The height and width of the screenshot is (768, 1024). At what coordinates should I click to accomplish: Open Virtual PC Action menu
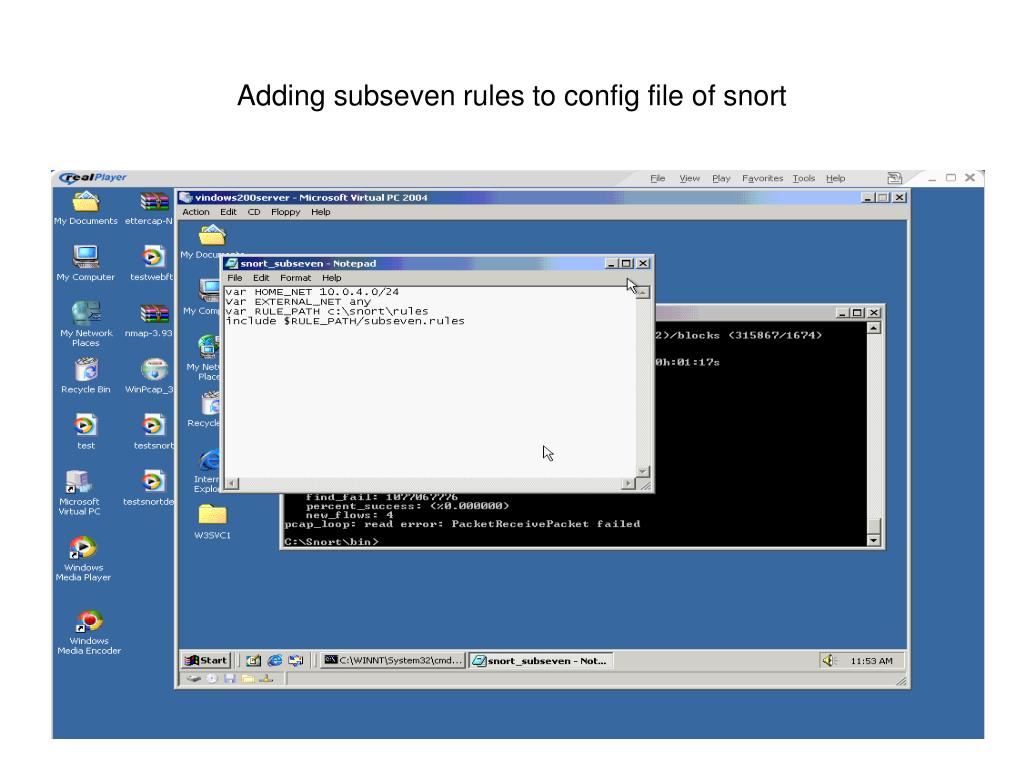pyautogui.click(x=196, y=212)
